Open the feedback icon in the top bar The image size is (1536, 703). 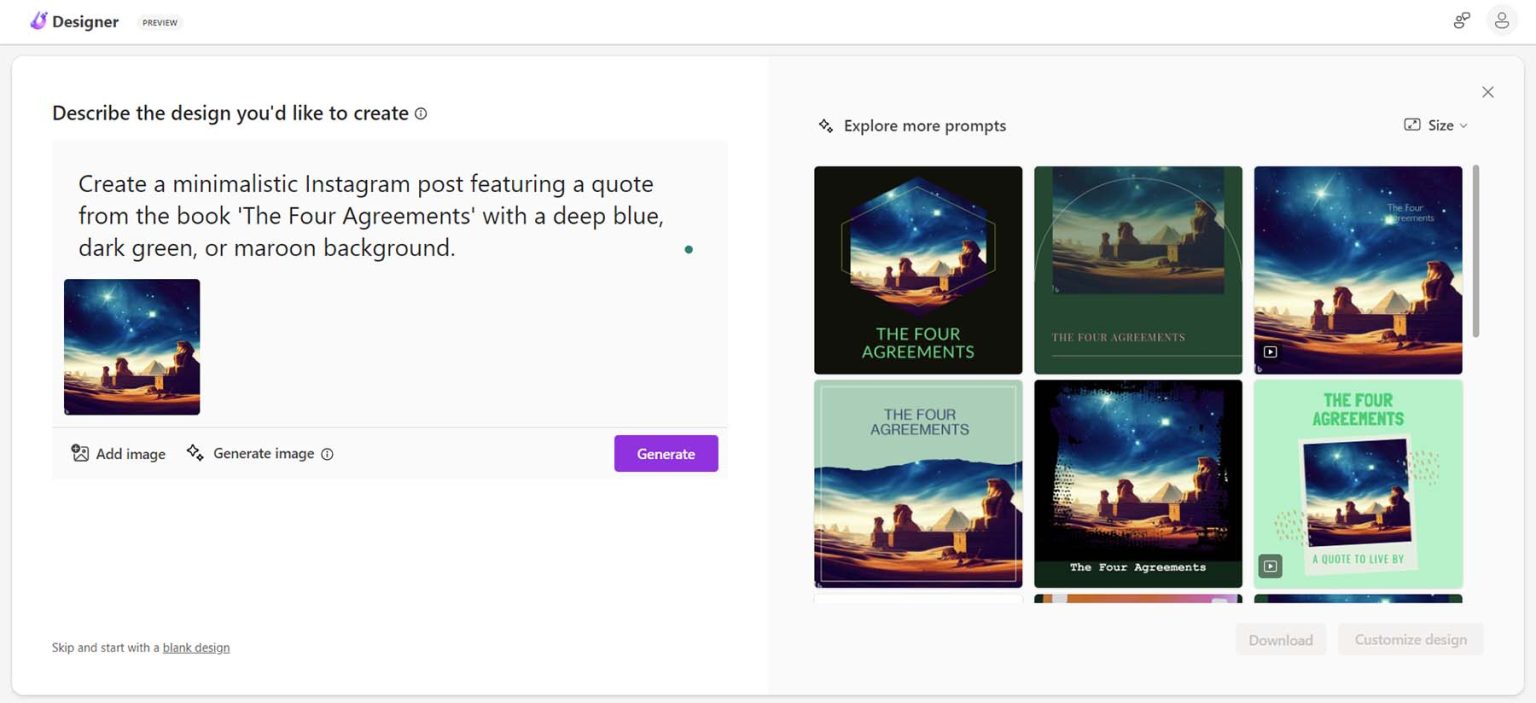coord(1461,20)
